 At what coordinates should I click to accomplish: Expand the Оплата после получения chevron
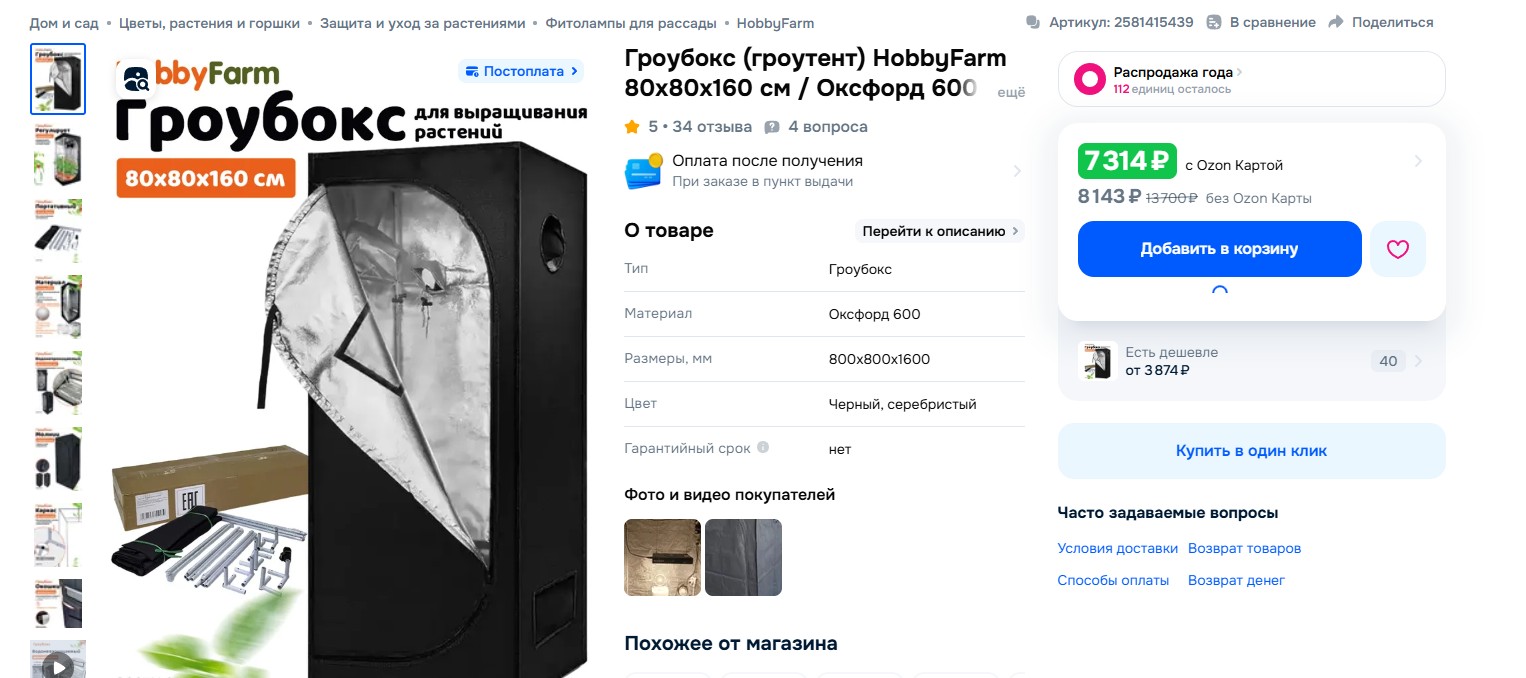point(1017,171)
